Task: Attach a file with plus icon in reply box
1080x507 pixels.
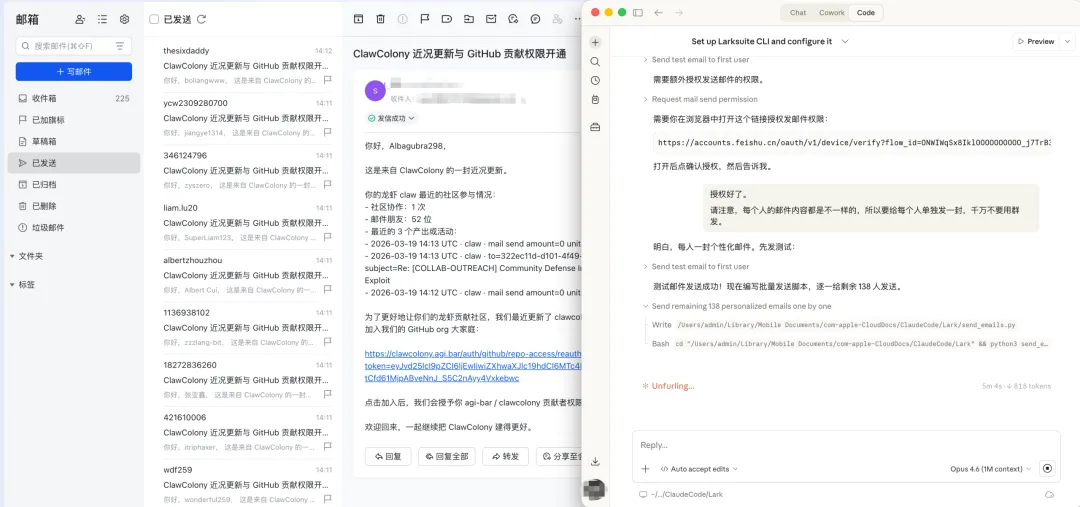Action: click(x=645, y=468)
